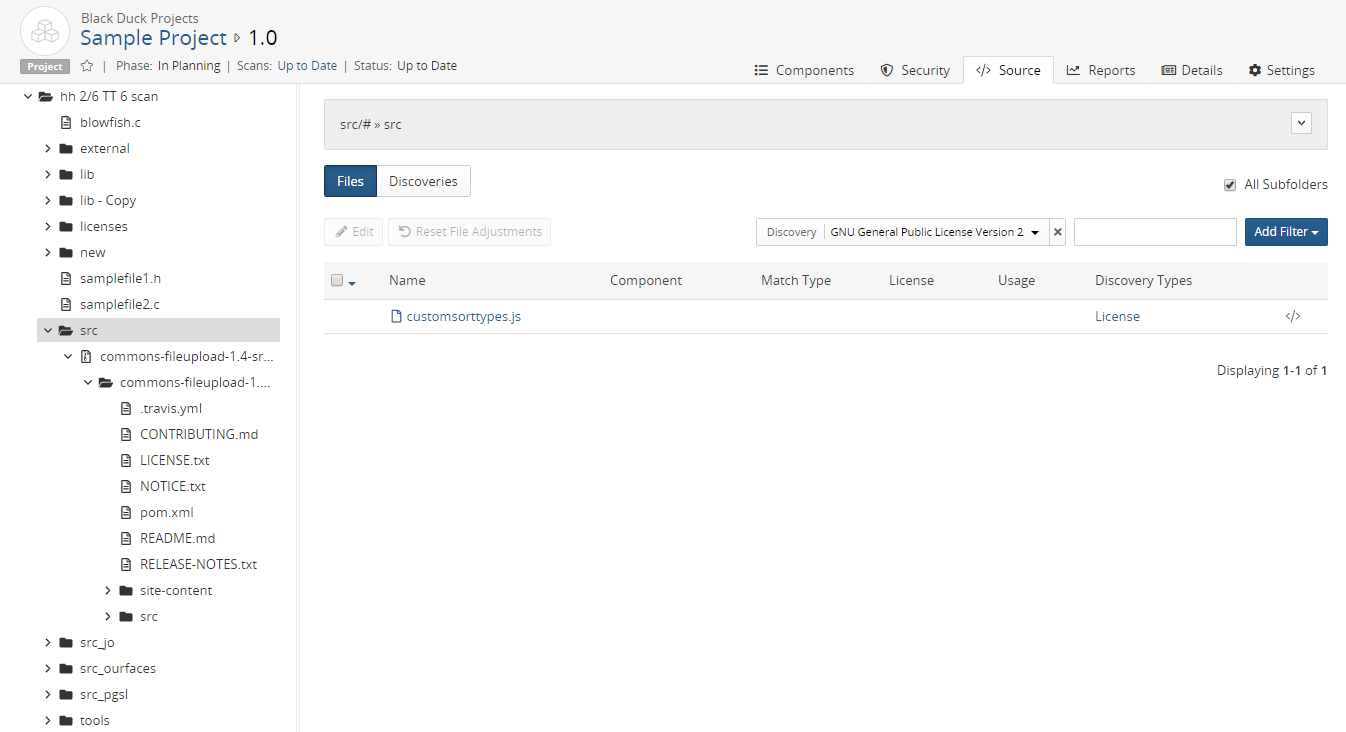Check the select-all checkbox in table header
Viewport: 1346px width, 732px height.
[337, 281]
